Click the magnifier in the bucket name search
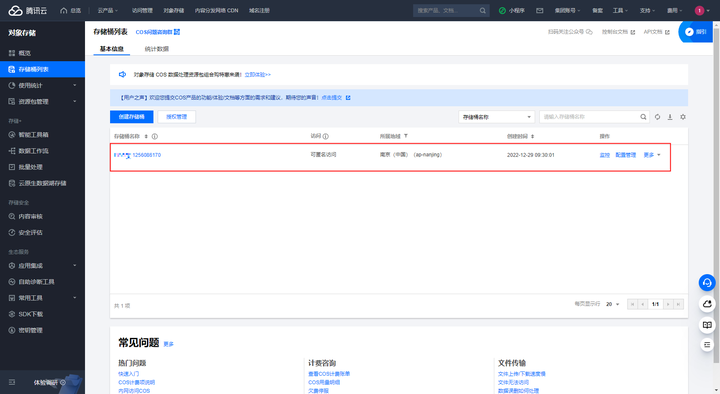 [x=643, y=117]
